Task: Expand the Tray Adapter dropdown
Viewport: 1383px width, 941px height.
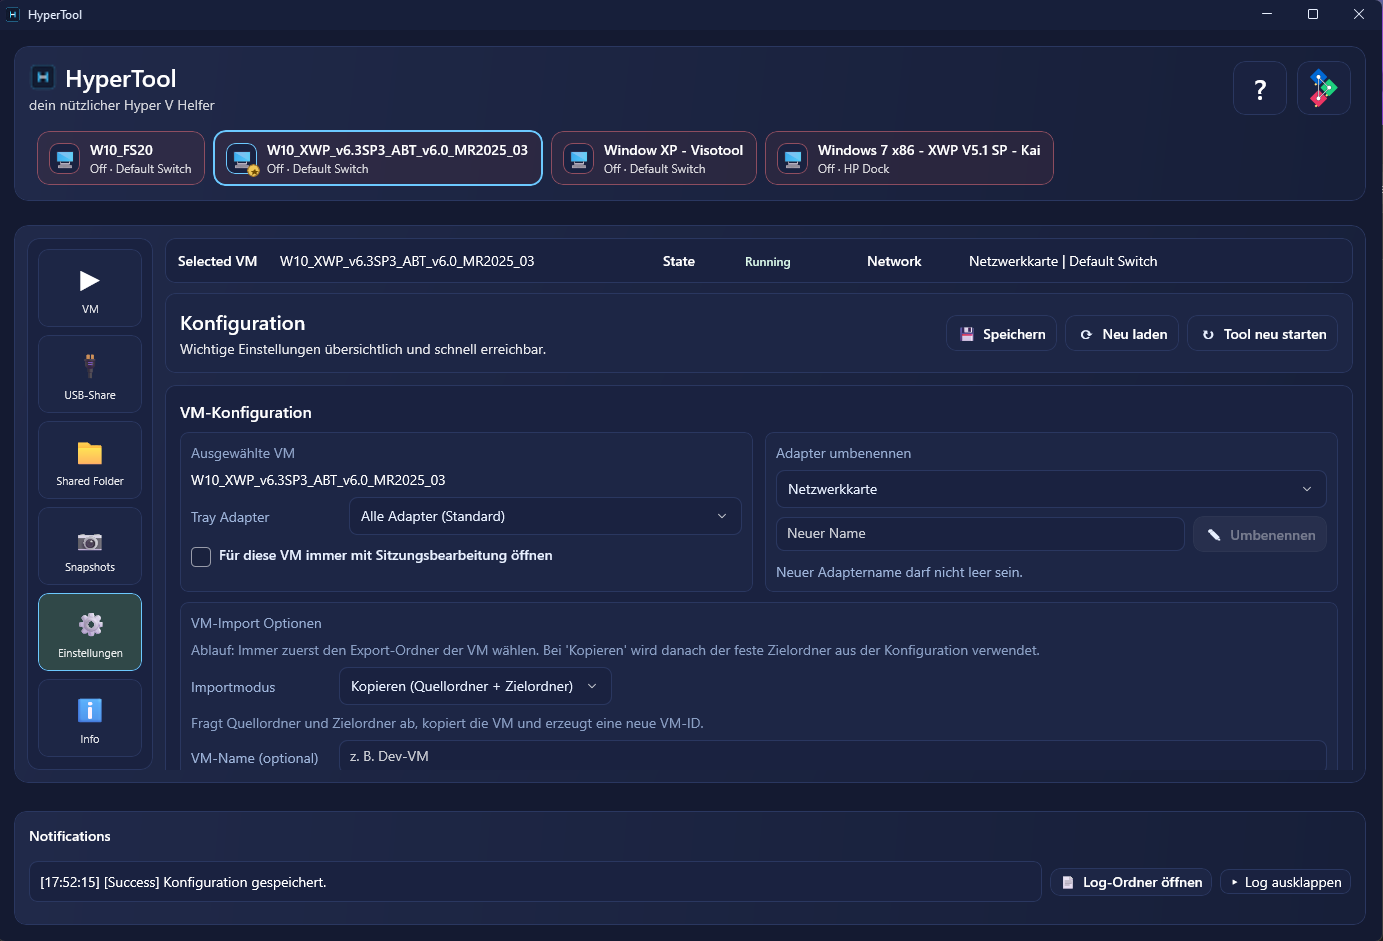Action: (544, 516)
